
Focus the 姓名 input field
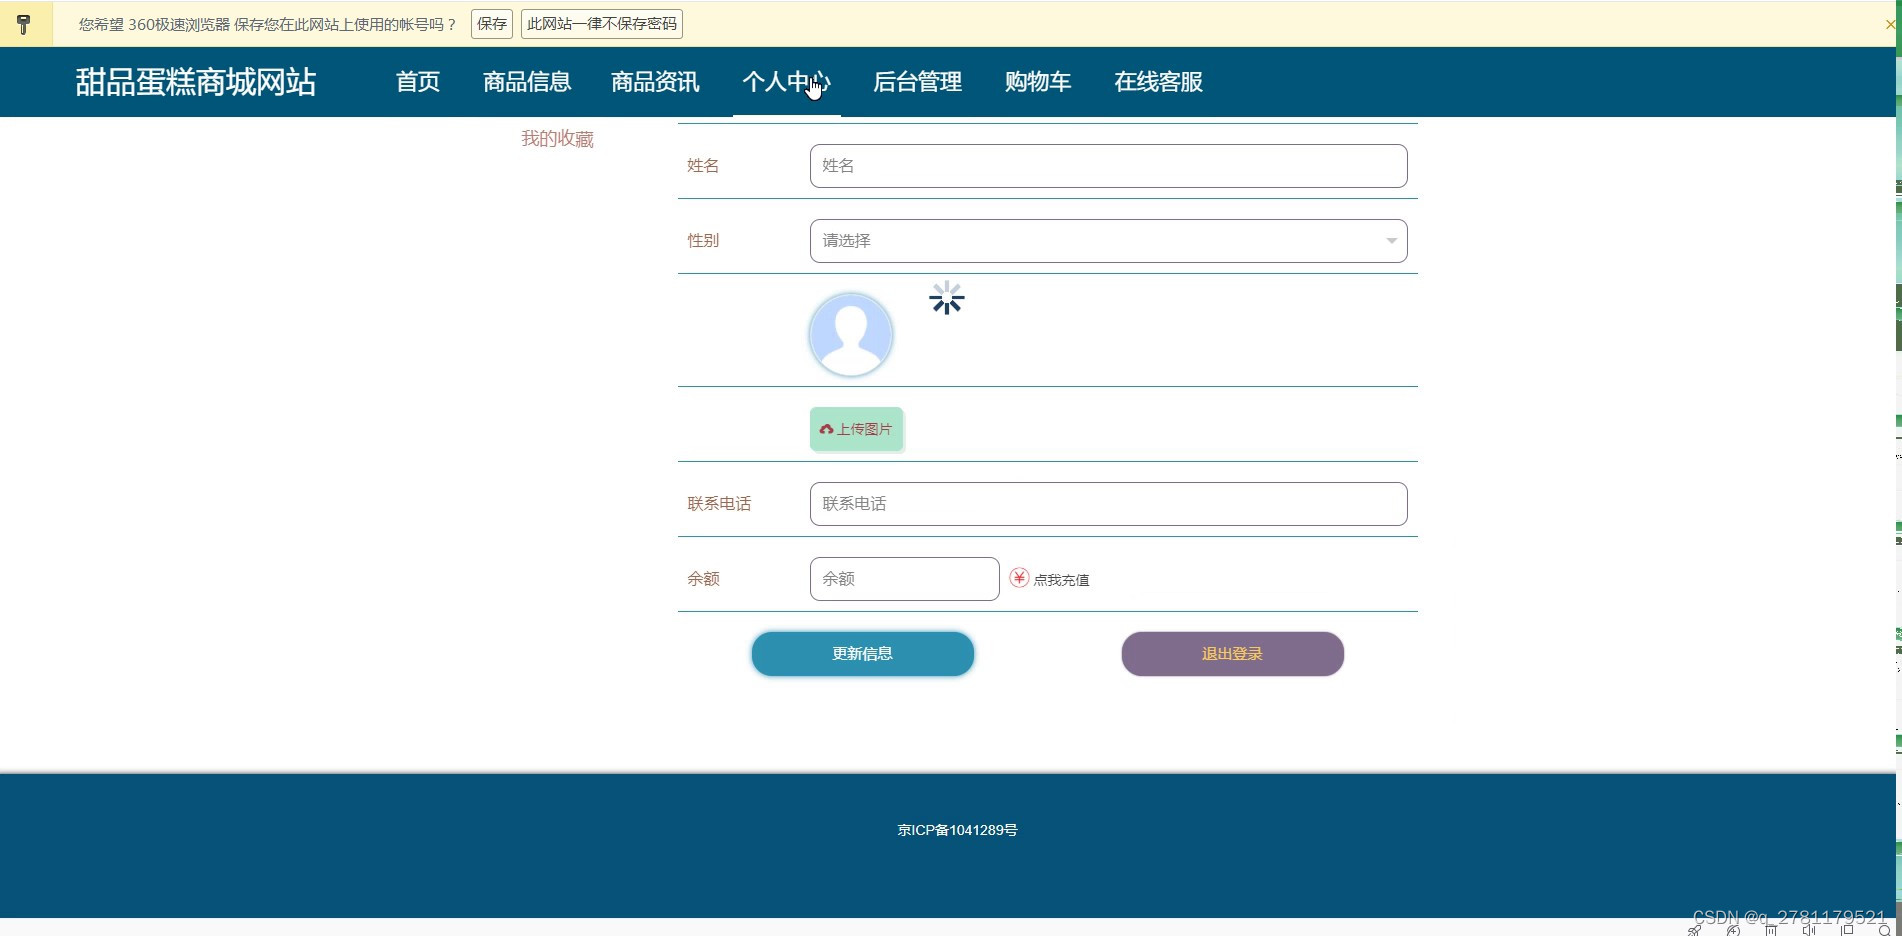click(x=1109, y=166)
